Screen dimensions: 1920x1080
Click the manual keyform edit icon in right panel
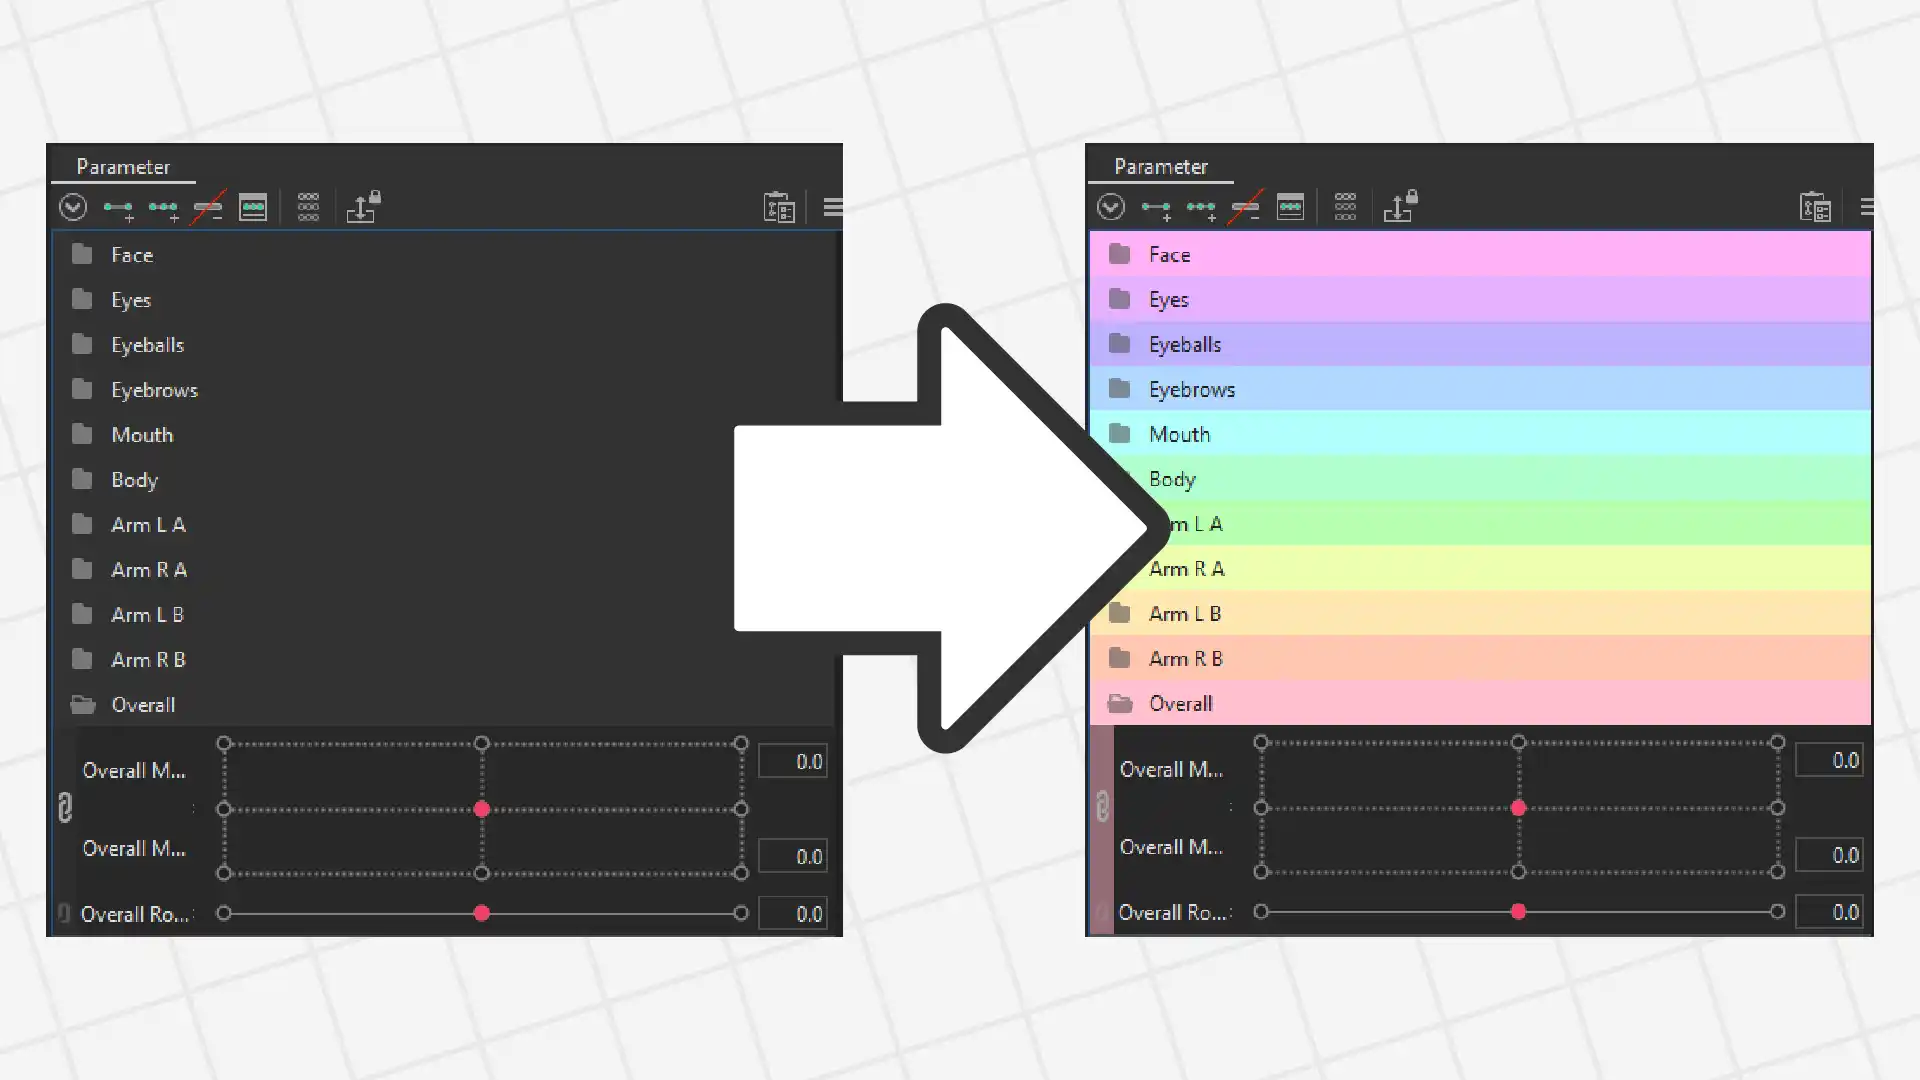click(x=1290, y=207)
